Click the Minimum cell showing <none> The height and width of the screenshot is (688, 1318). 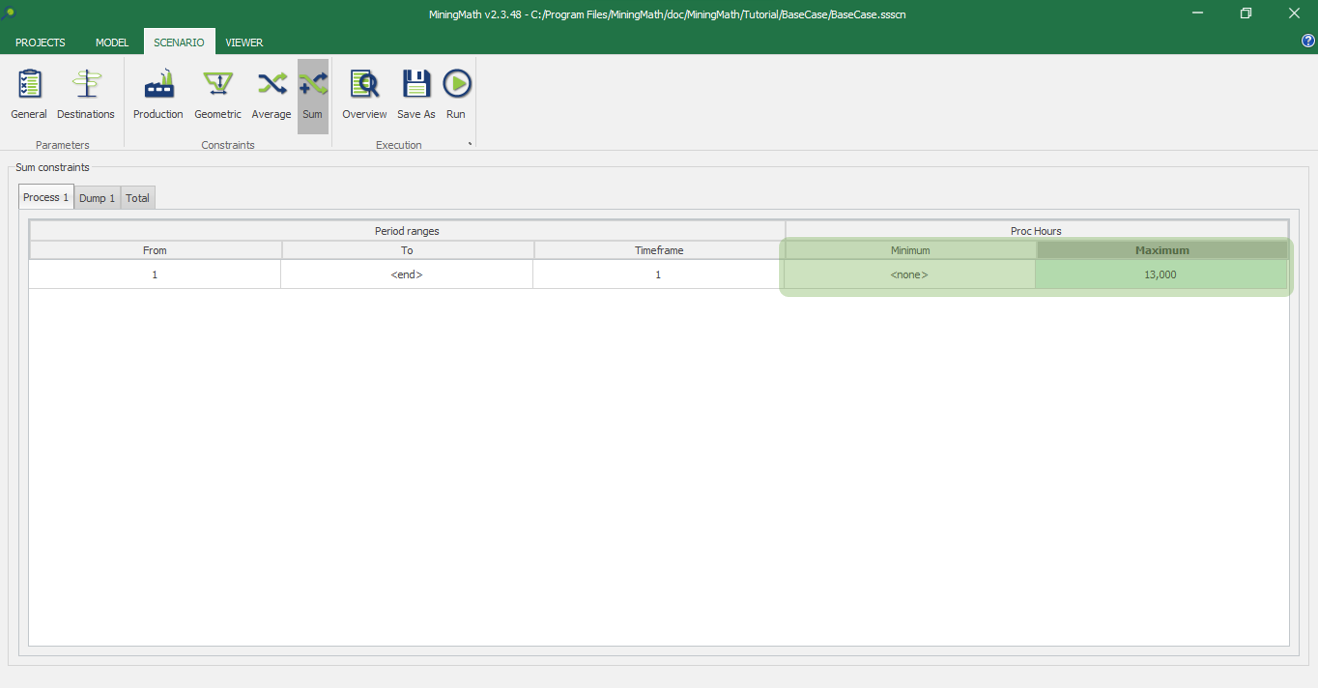click(909, 274)
